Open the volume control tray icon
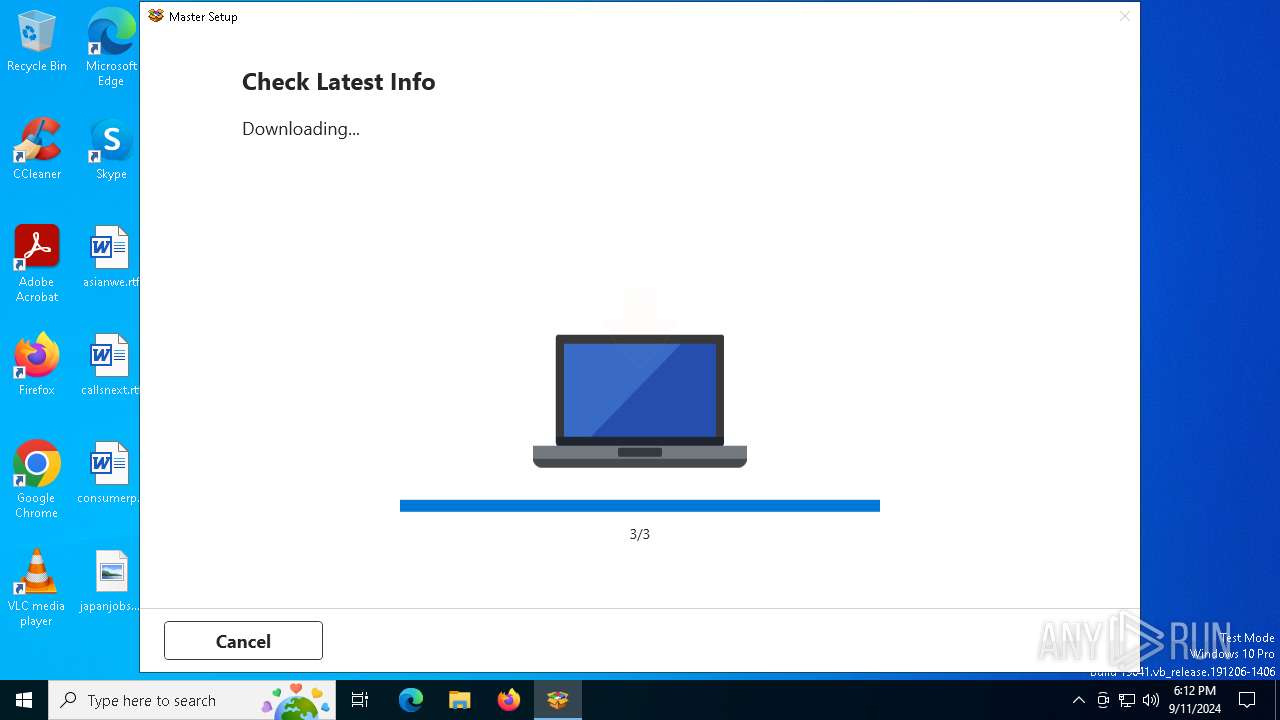The height and width of the screenshot is (720, 1280). pos(1151,700)
